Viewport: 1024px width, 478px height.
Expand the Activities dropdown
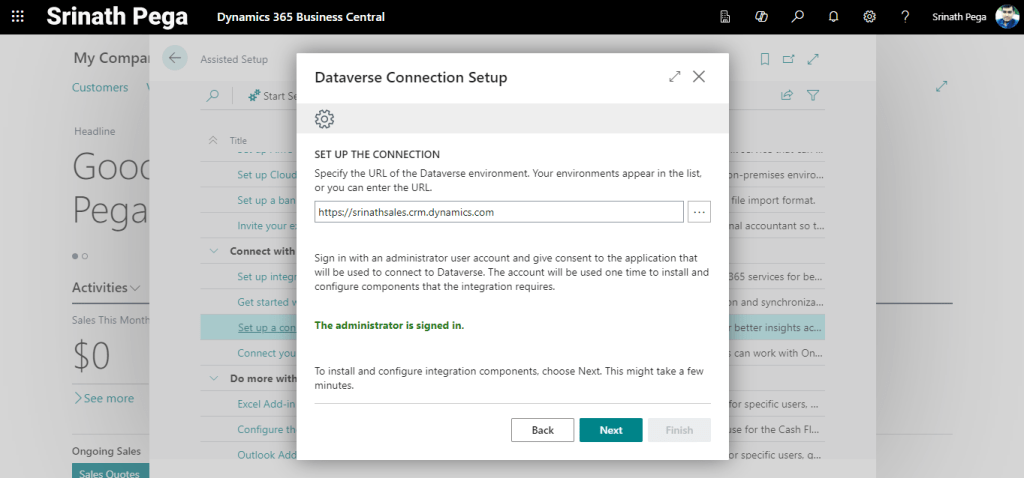(x=135, y=288)
